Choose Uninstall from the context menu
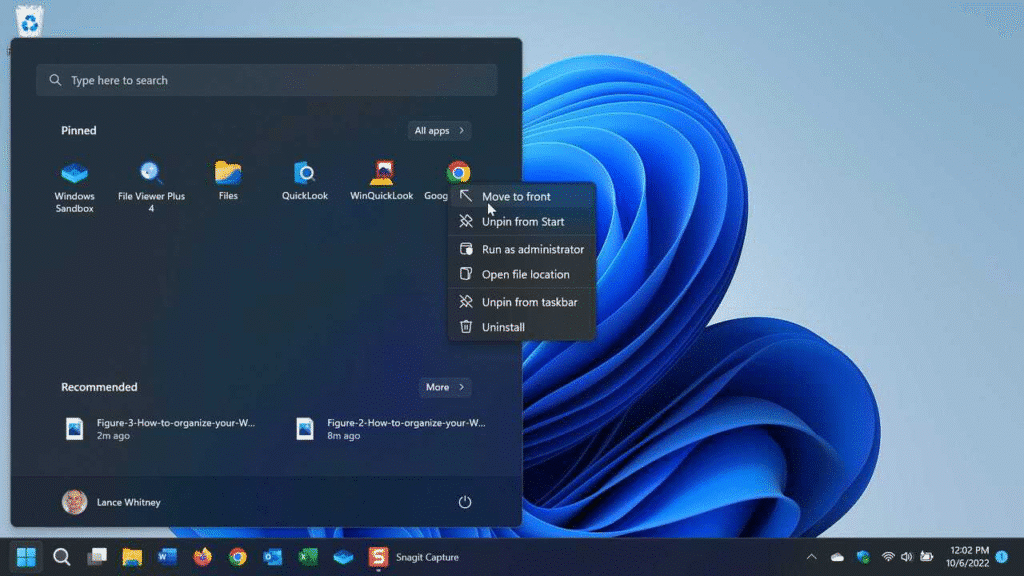Screen dimensions: 1024x576 [x=522, y=327]
